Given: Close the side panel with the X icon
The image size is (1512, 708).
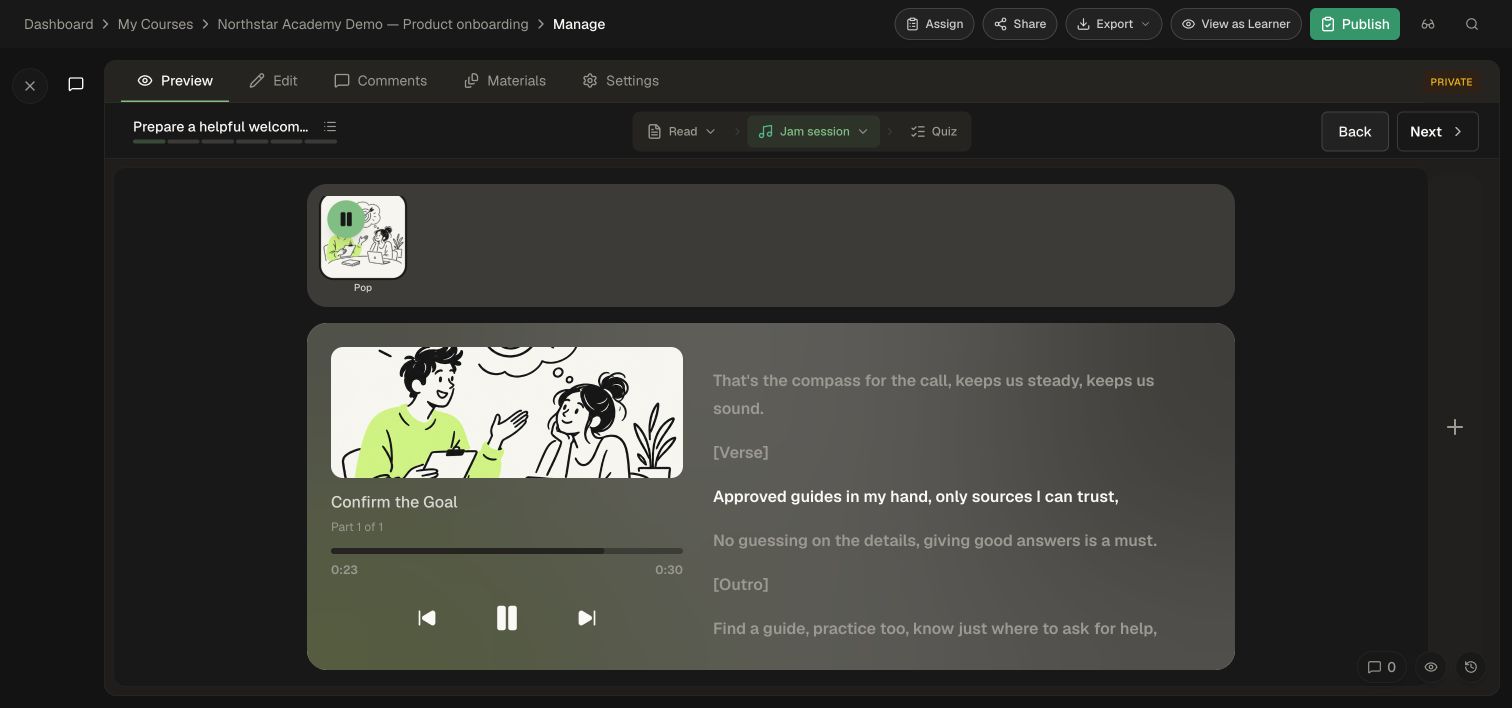Looking at the screenshot, I should [30, 86].
